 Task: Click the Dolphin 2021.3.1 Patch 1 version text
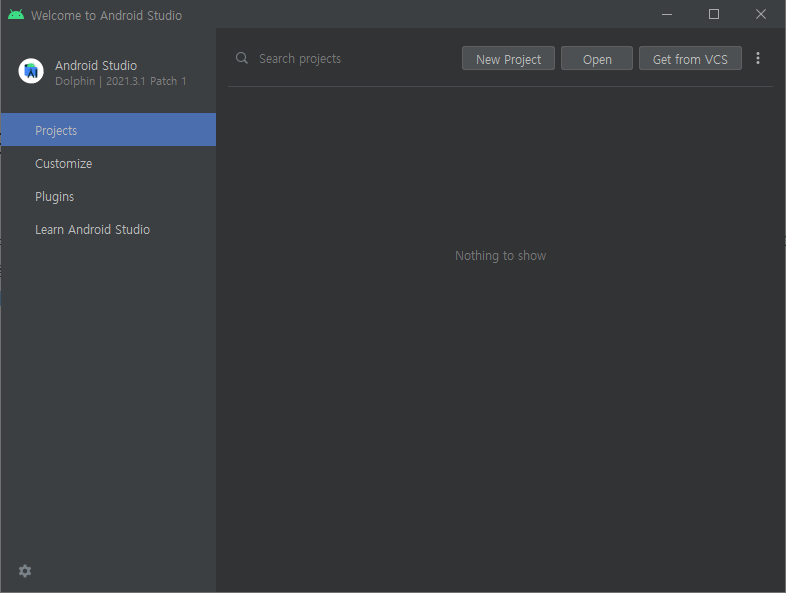[121, 81]
